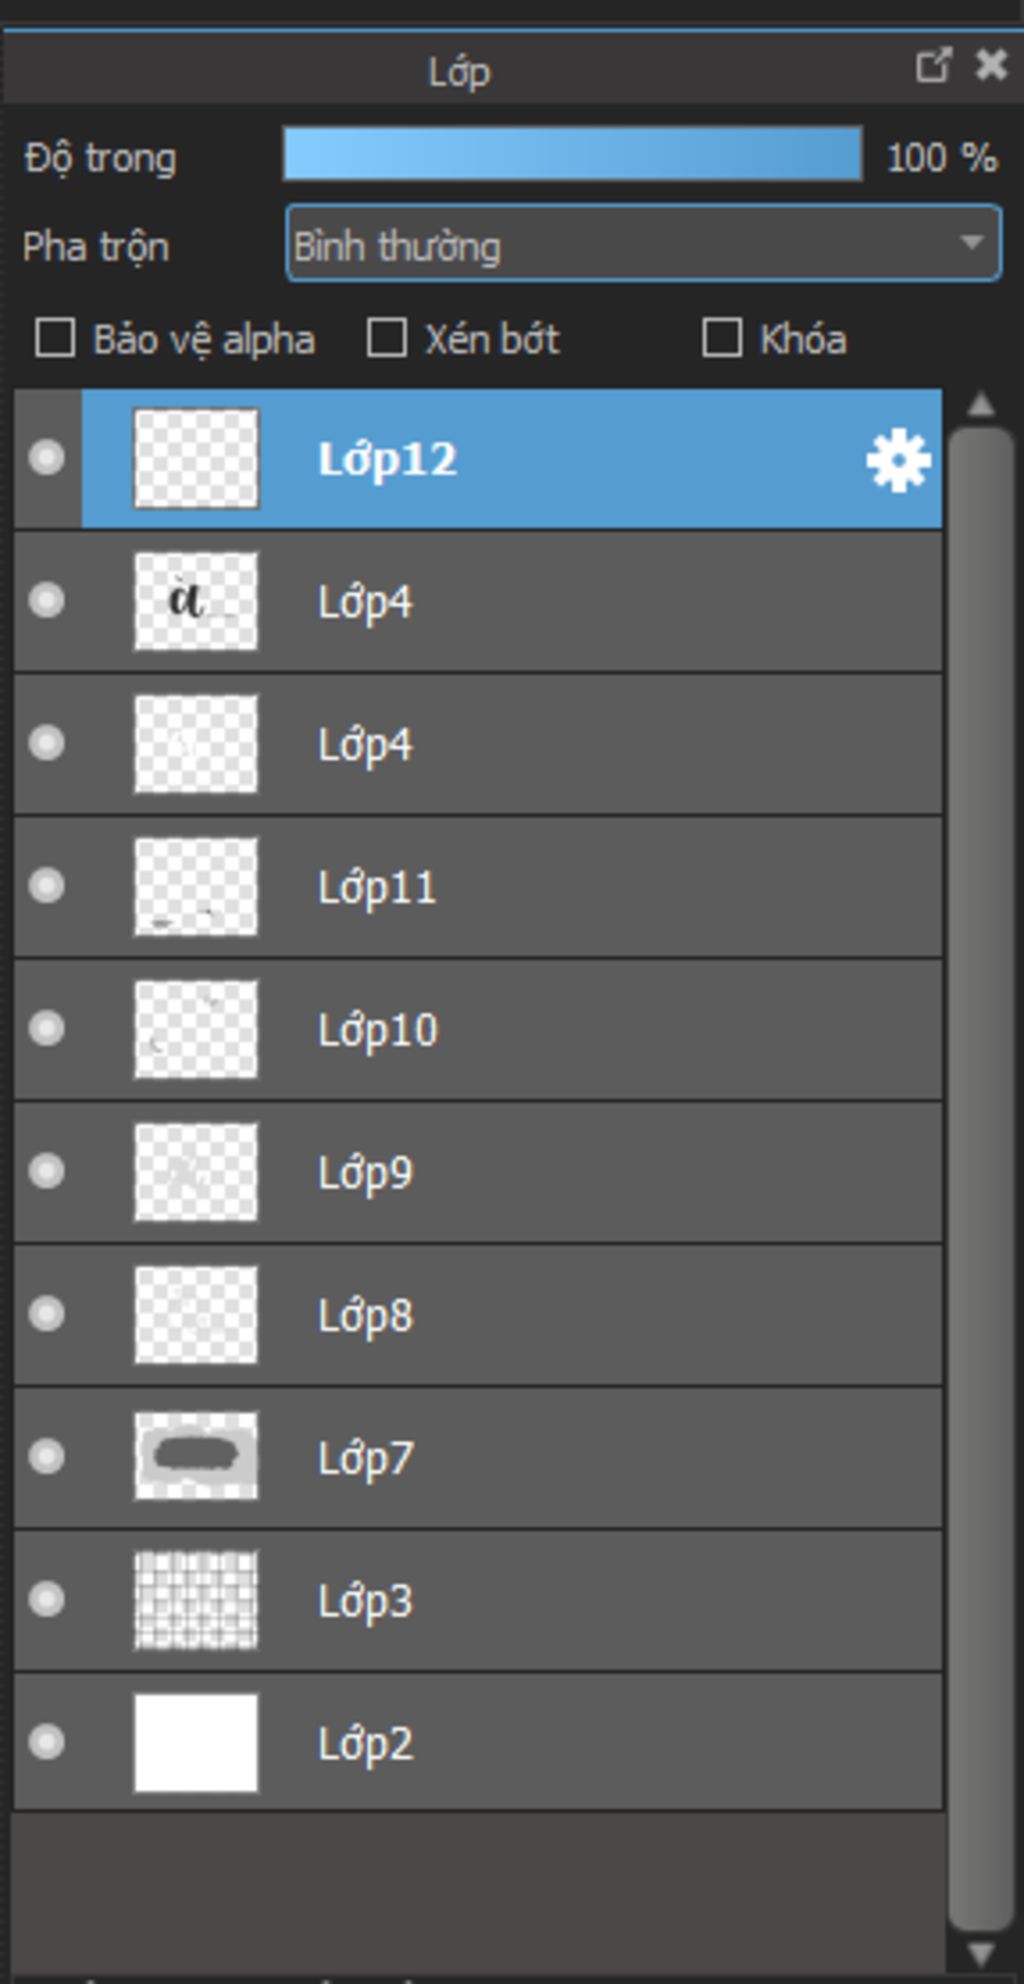This screenshot has height=1984, width=1024.
Task: Open settings gear for Lớp12 layer
Action: [898, 460]
